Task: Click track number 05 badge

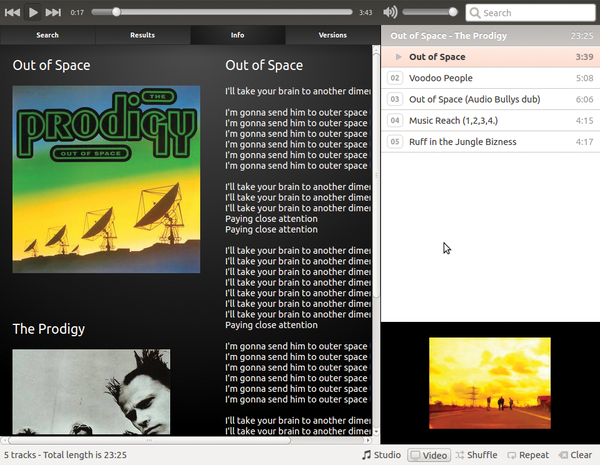Action: (395, 142)
